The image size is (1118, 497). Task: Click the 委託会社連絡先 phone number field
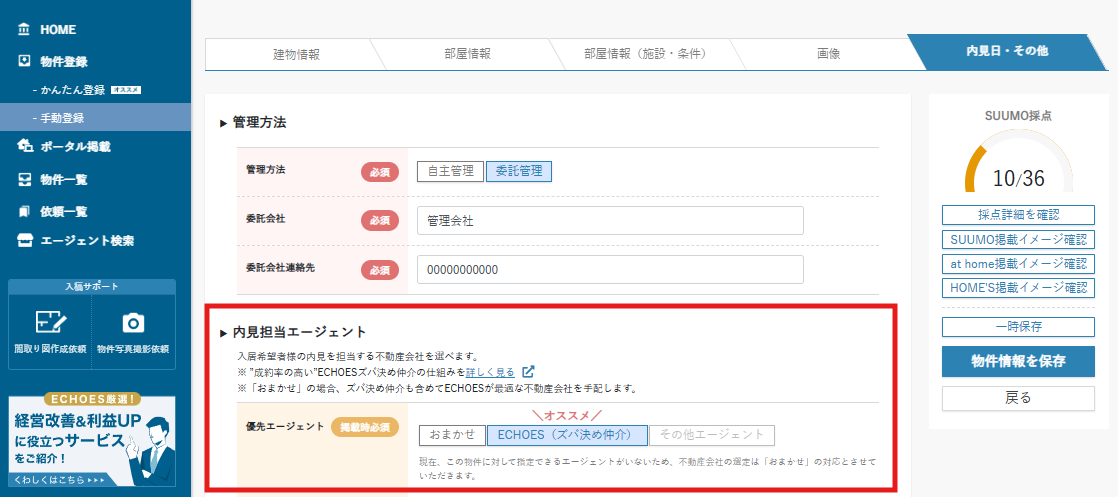(610, 270)
